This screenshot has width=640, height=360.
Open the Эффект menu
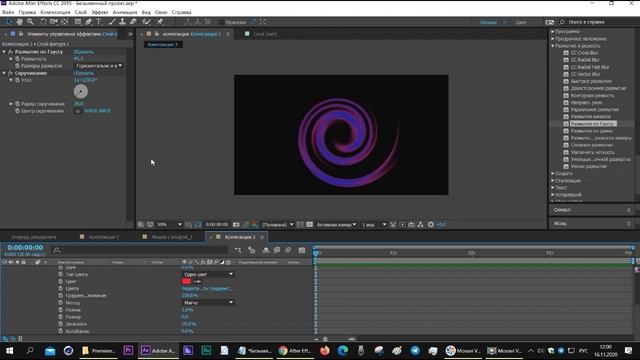coord(99,12)
